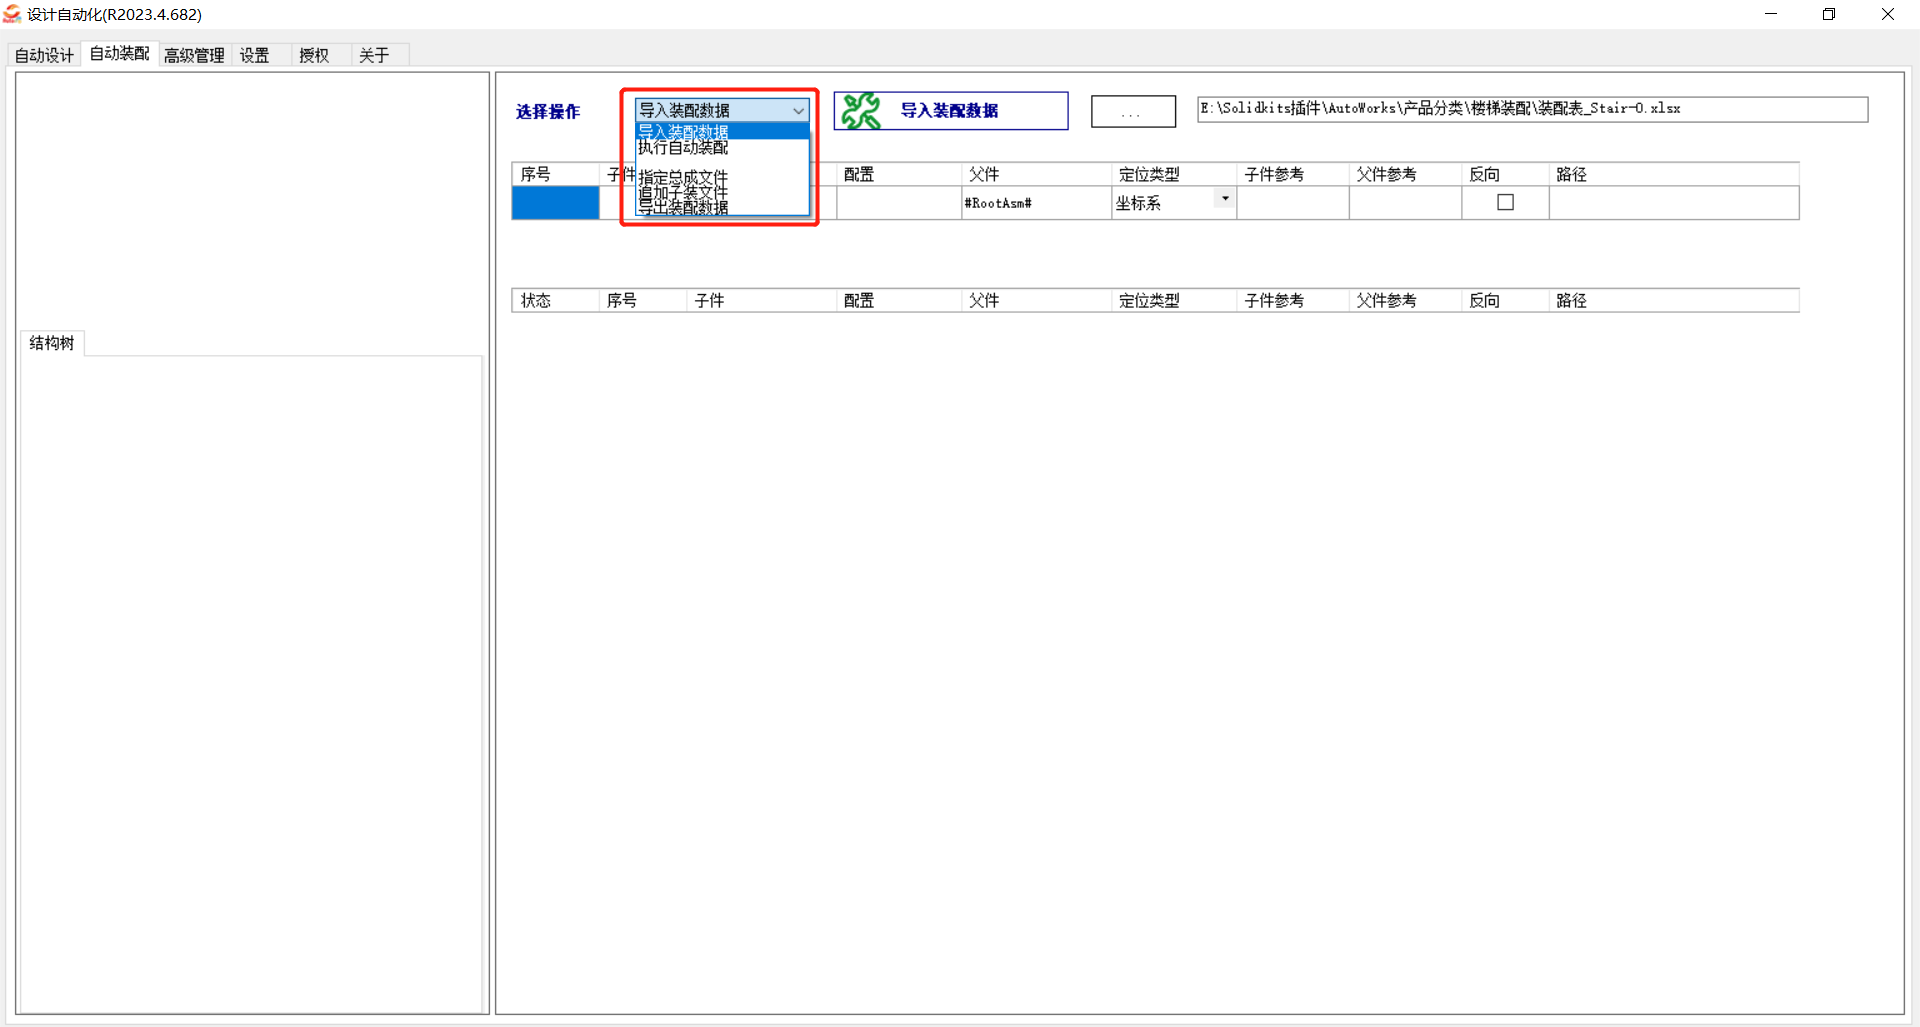The height and width of the screenshot is (1027, 1920).
Task: Click the ... browse button
Action: coord(1133,111)
